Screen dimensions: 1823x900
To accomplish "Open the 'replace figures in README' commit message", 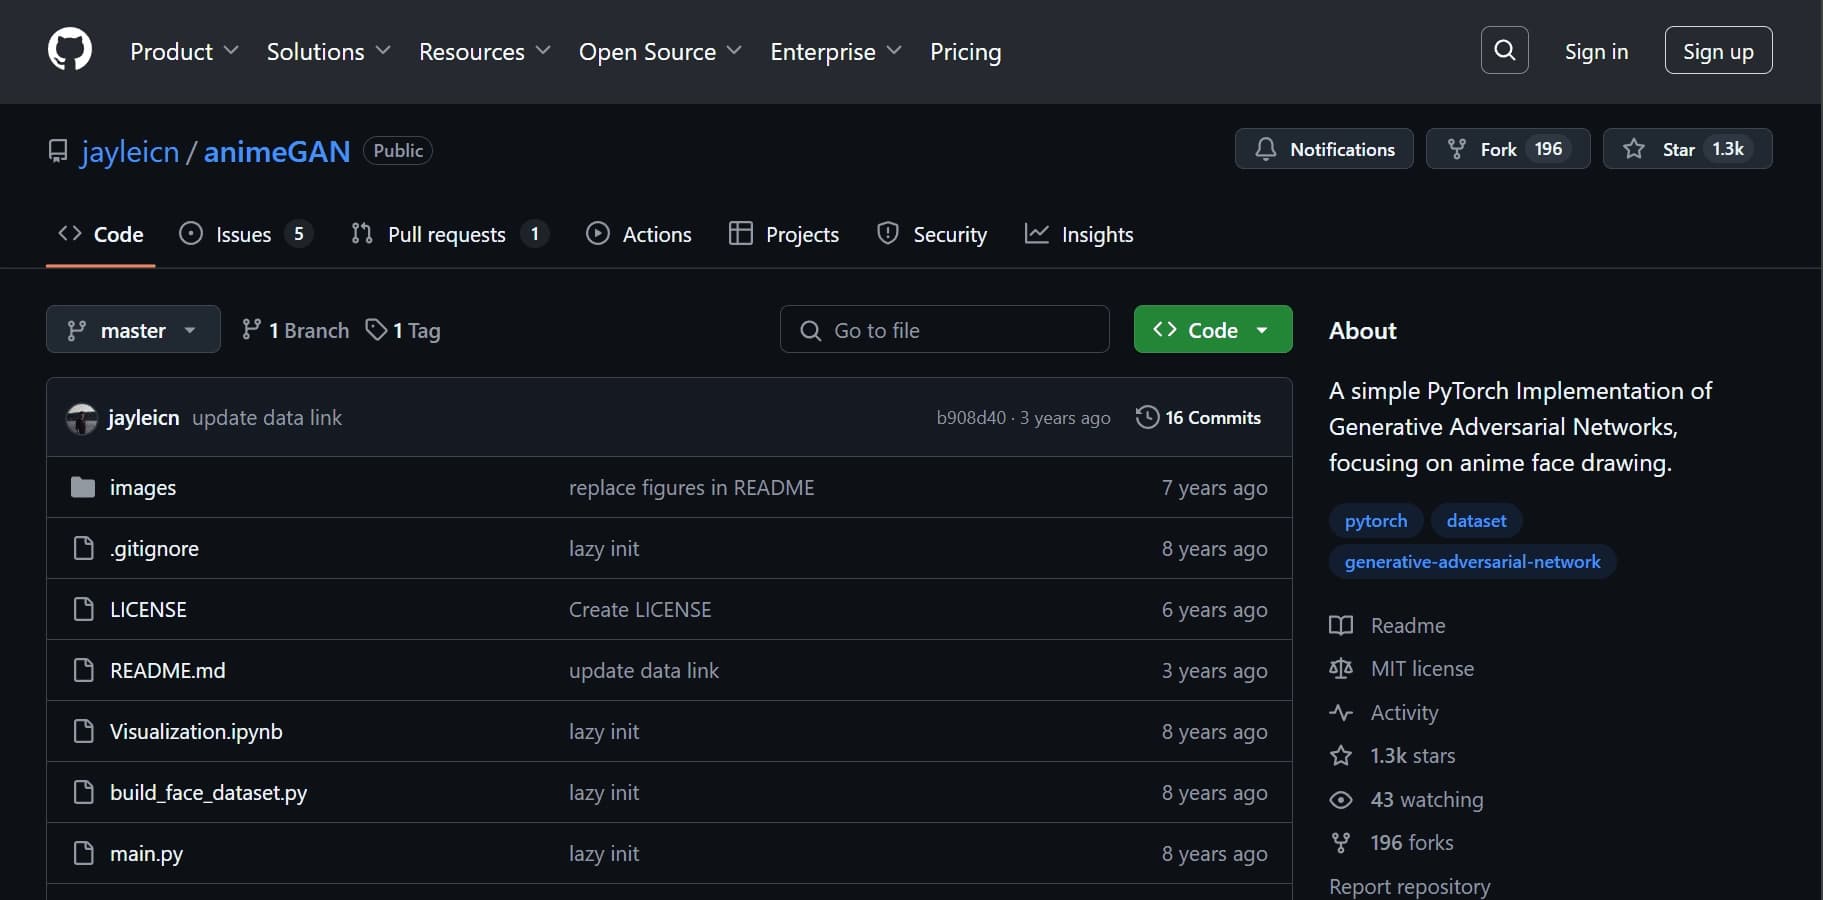I will pyautogui.click(x=692, y=487).
